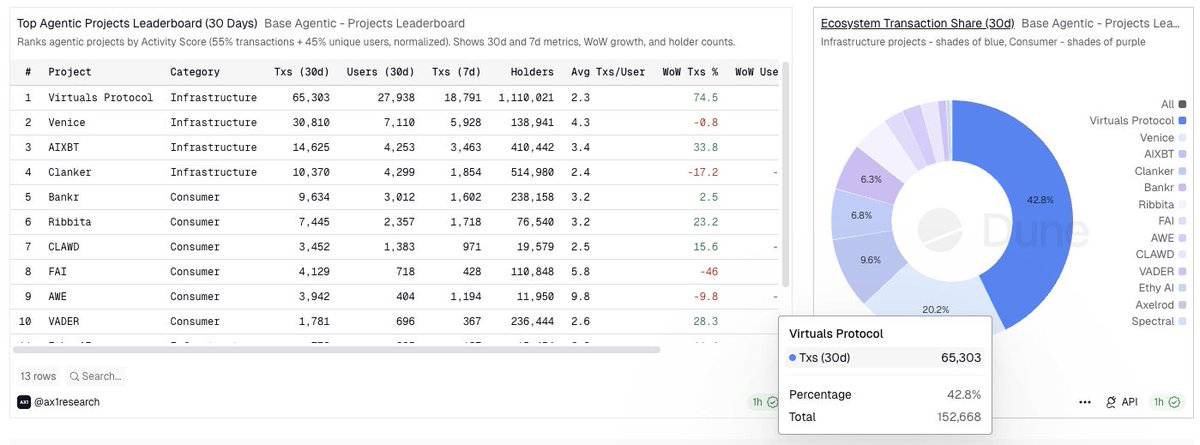Select the Bankr project cell
The height and width of the screenshot is (445, 1200).
point(63,197)
